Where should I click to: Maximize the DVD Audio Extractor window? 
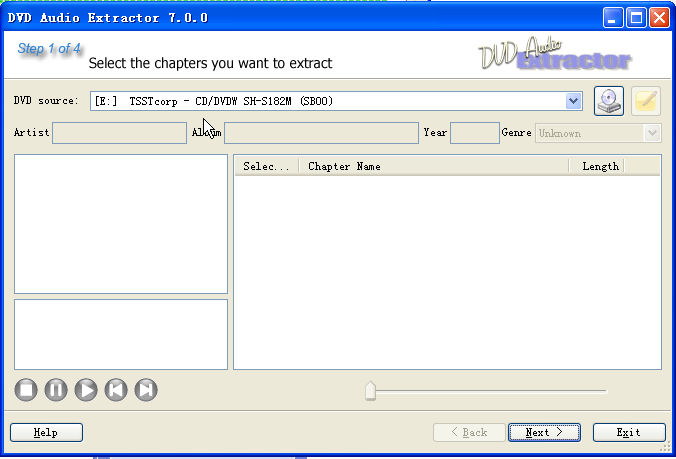coord(636,18)
